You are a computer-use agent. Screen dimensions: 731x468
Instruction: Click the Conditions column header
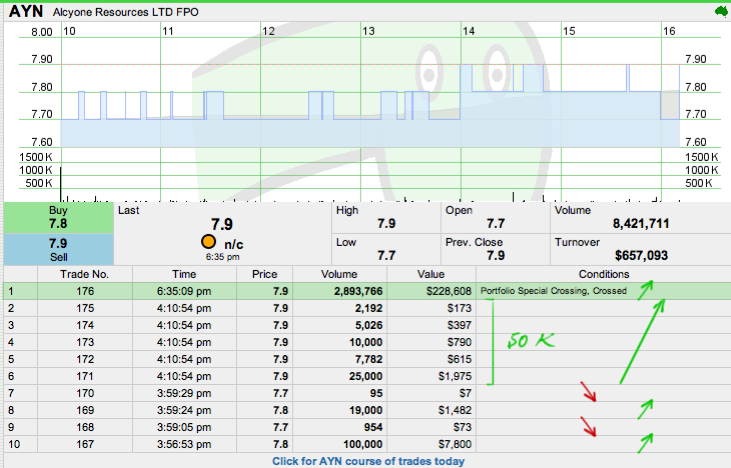pyautogui.click(x=602, y=274)
